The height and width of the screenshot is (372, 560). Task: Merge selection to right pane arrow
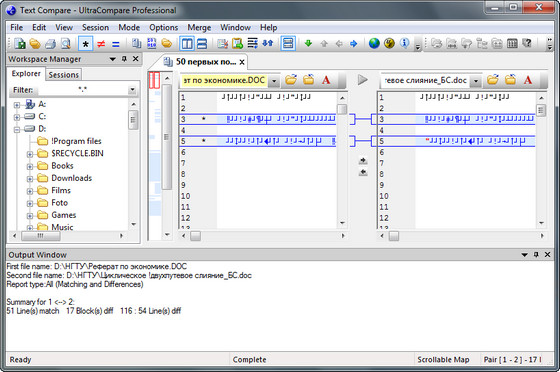pos(363,161)
